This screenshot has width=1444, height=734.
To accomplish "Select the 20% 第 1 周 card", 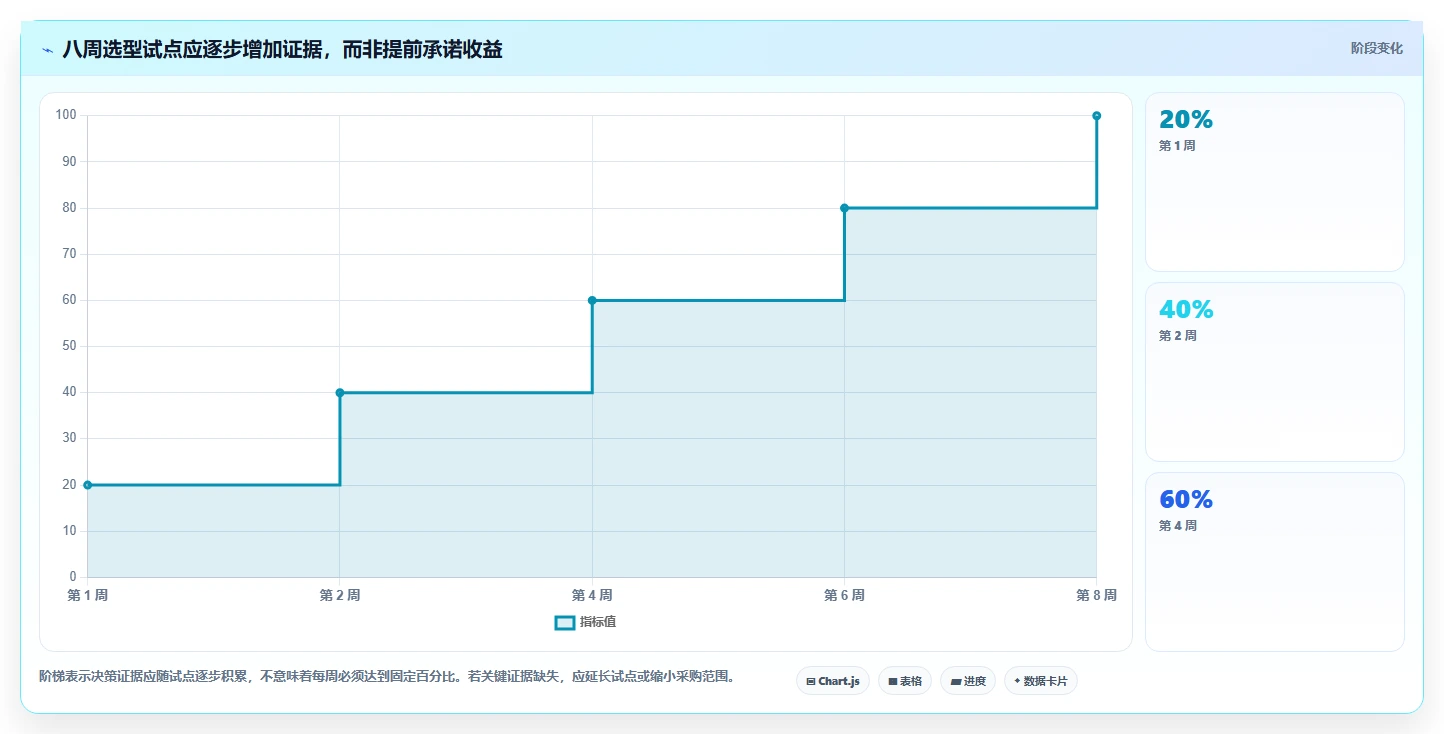I will 1275,182.
